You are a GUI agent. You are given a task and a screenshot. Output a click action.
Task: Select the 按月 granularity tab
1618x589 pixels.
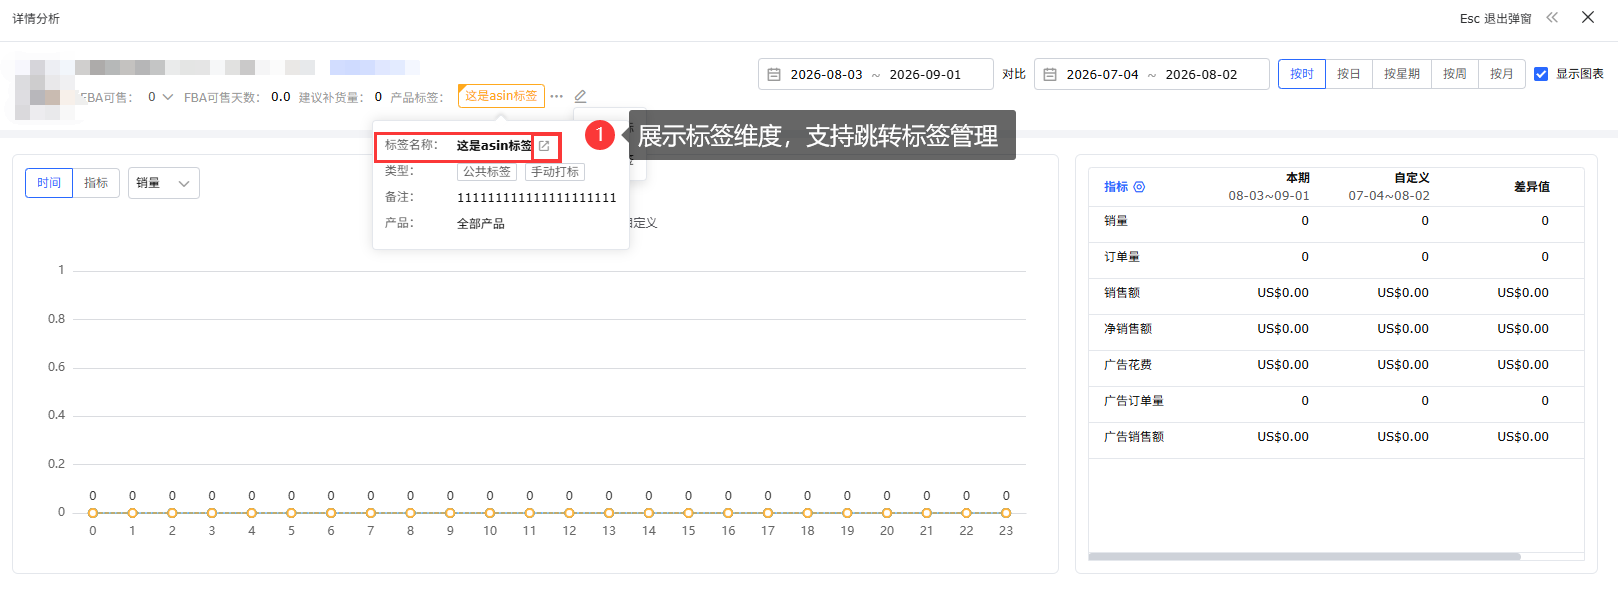pos(1502,74)
